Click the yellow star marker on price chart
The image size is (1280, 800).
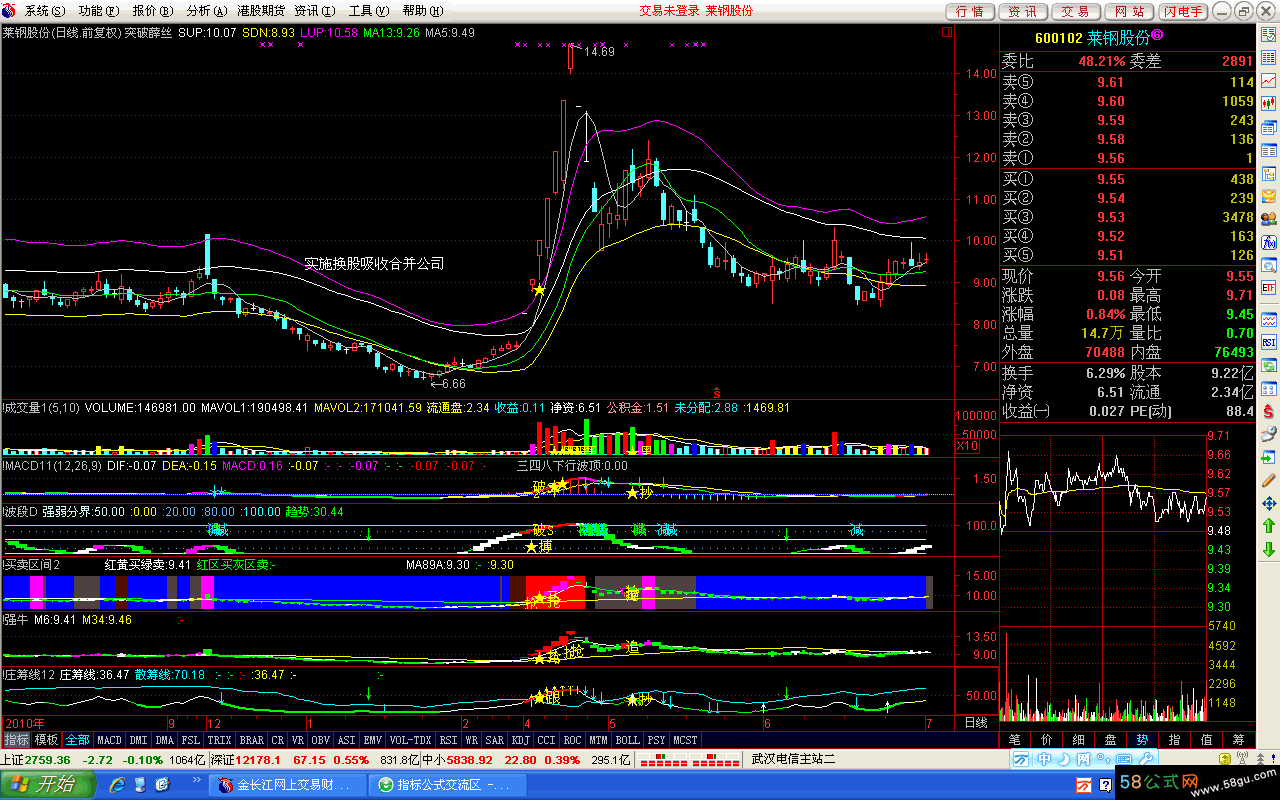[539, 289]
